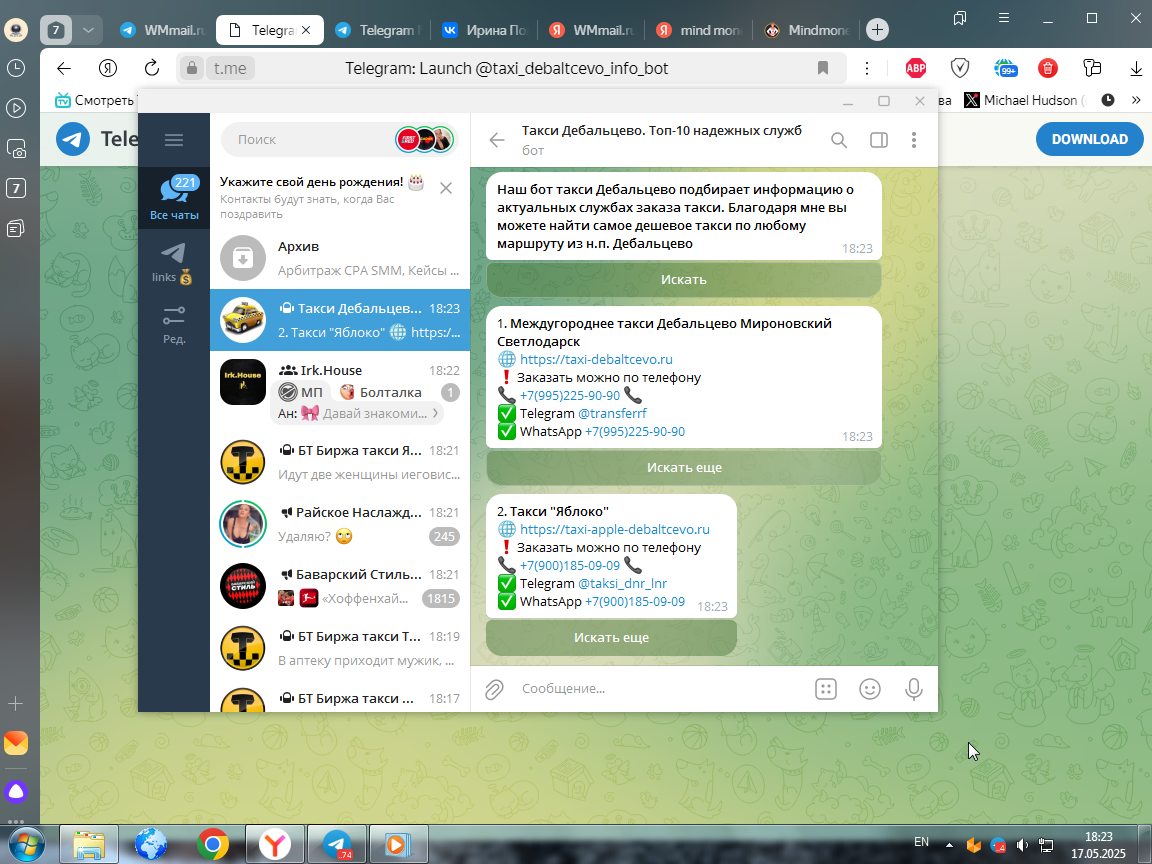Go back from the bot chat

497,140
